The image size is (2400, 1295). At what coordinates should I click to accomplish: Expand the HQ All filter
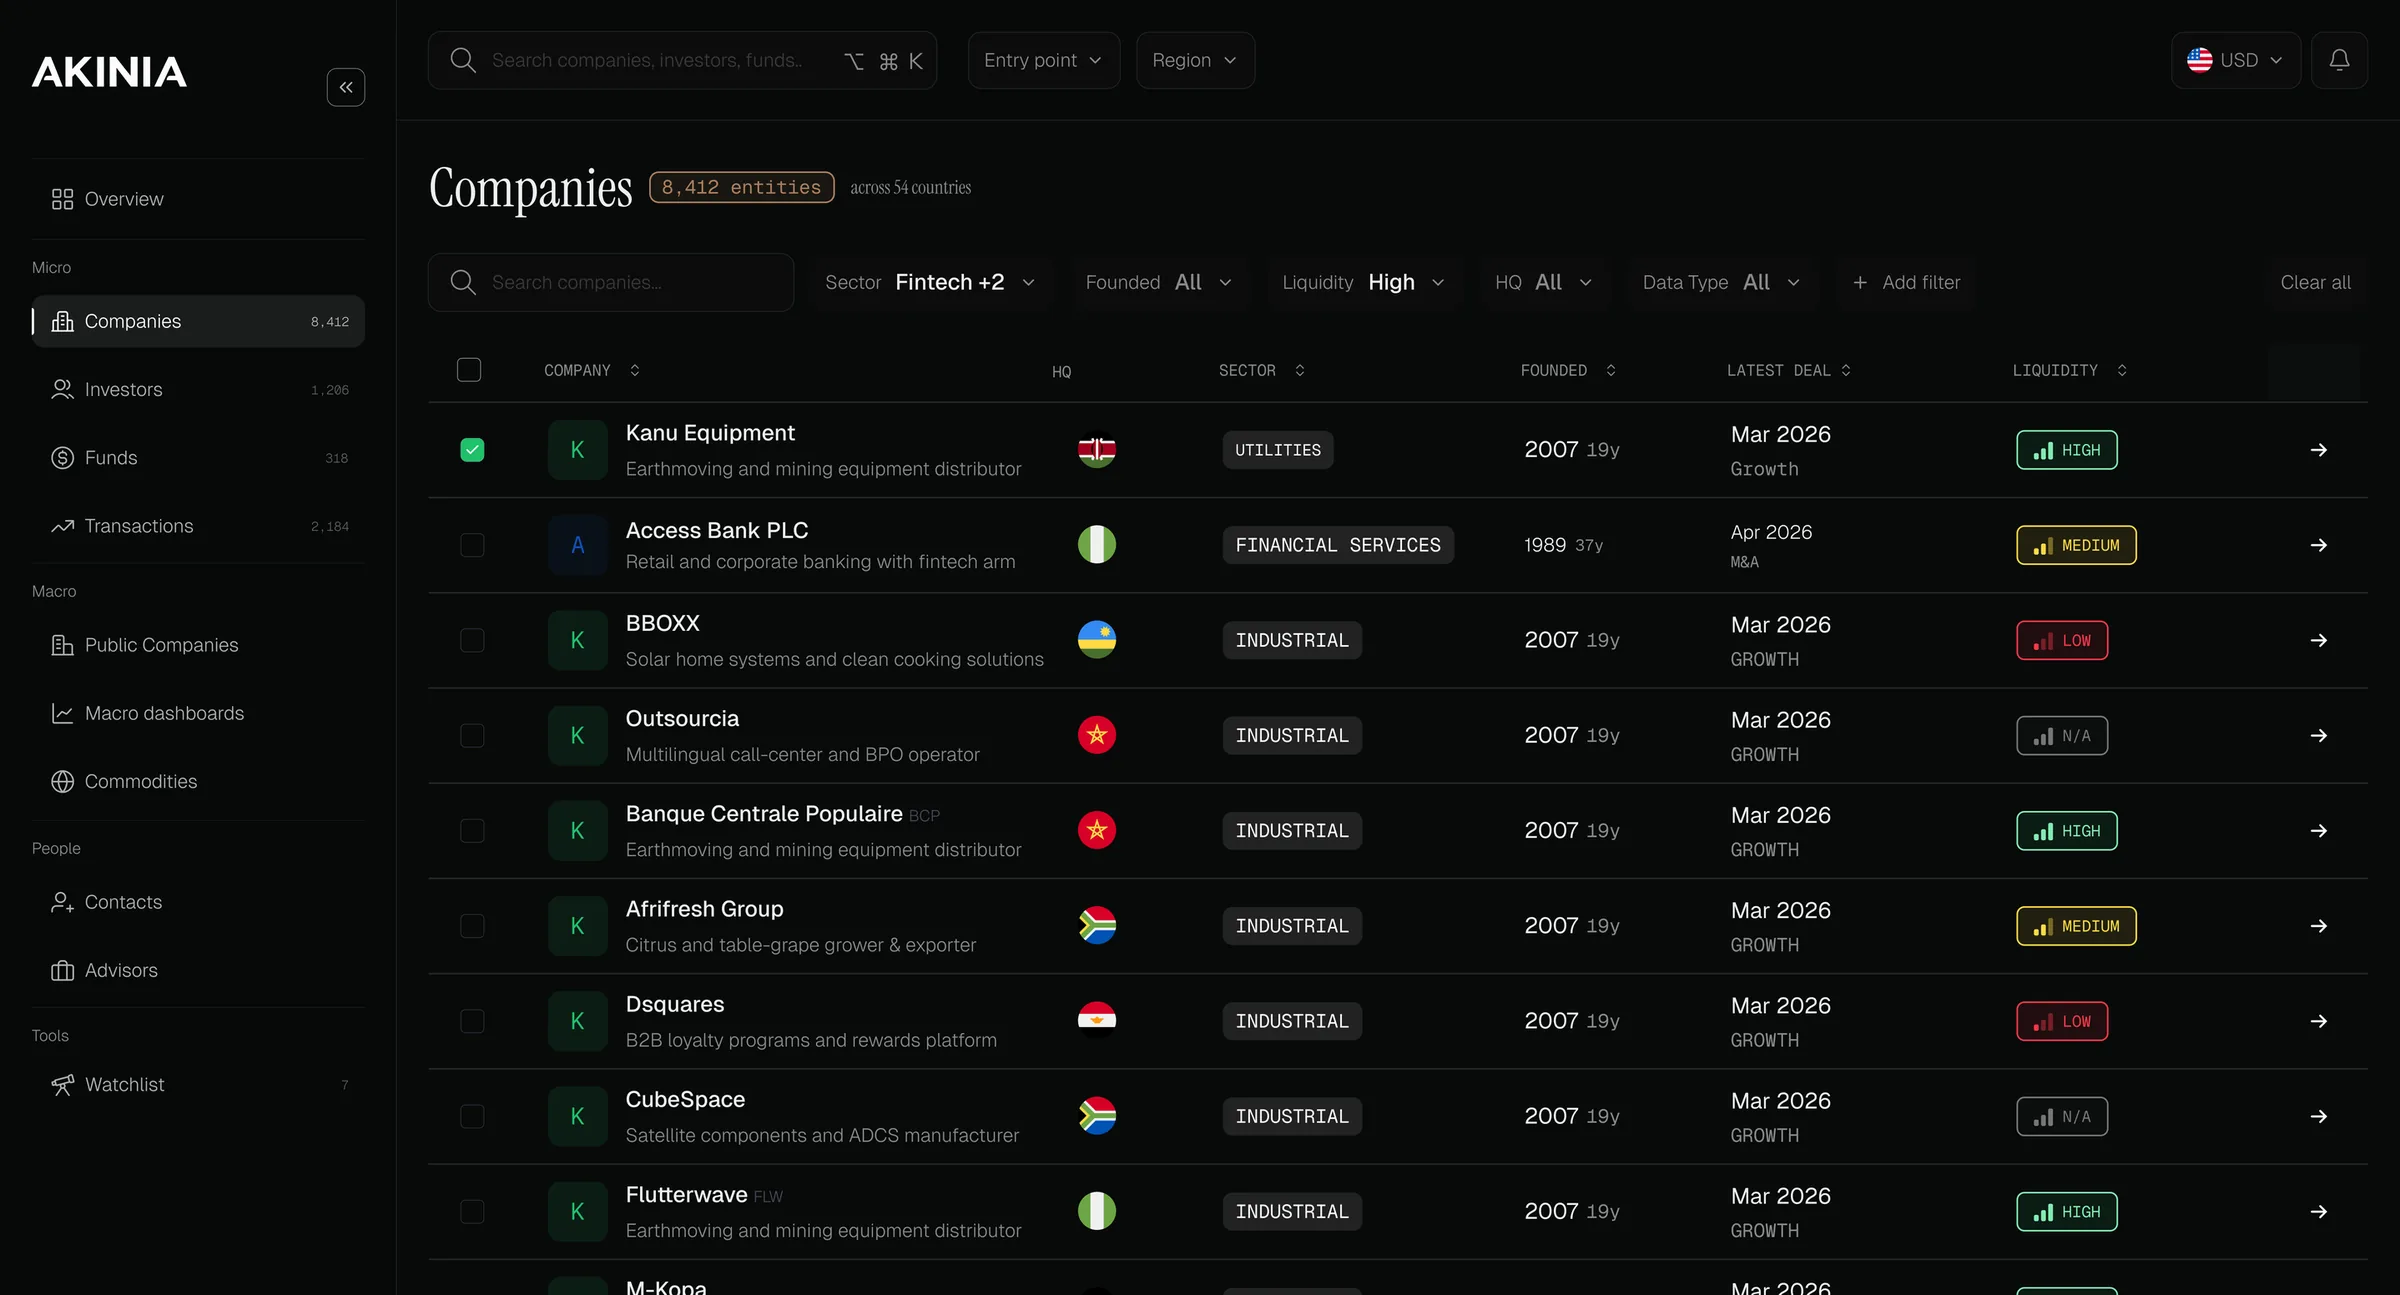pyautogui.click(x=1544, y=282)
